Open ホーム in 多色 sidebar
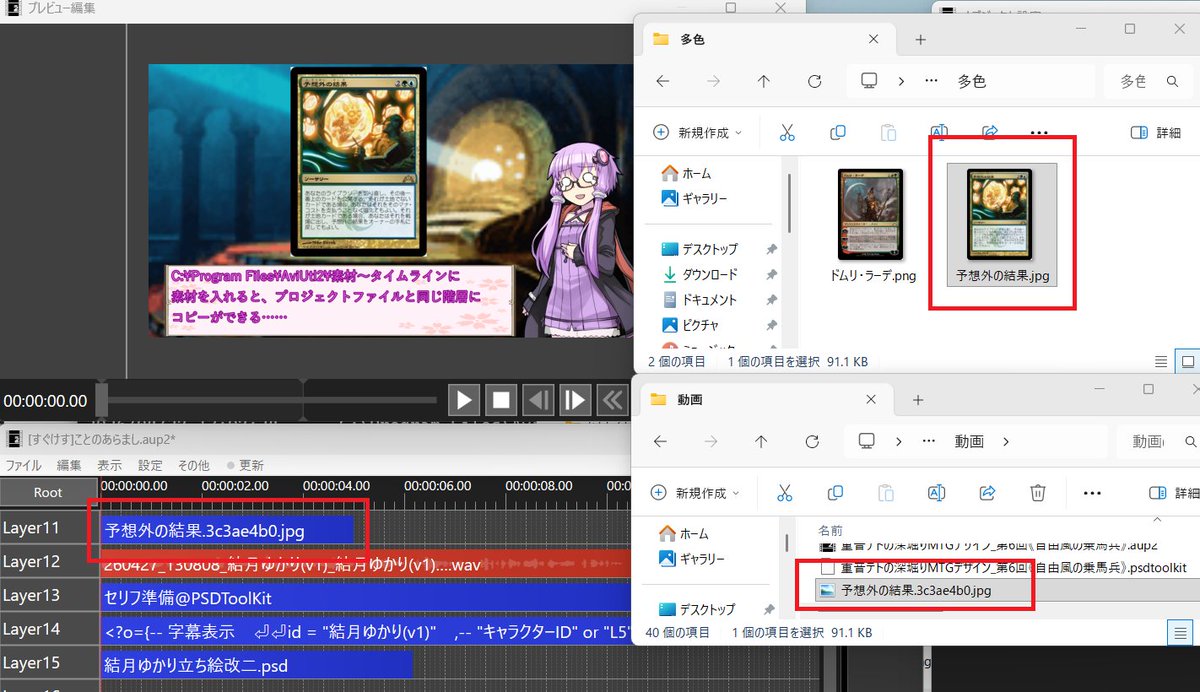 click(685, 173)
